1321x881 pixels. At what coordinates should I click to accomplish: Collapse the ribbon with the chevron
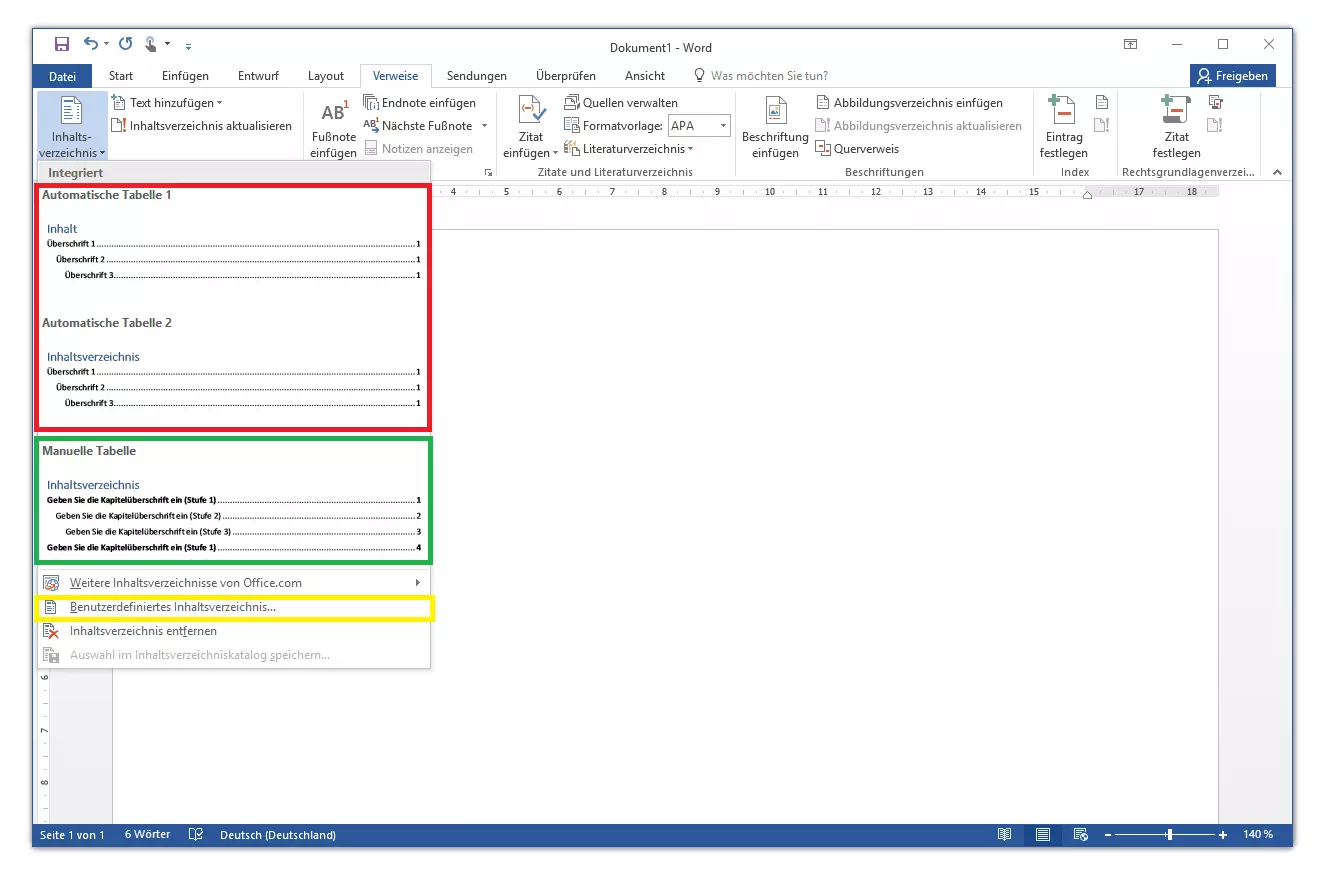click(x=1277, y=172)
